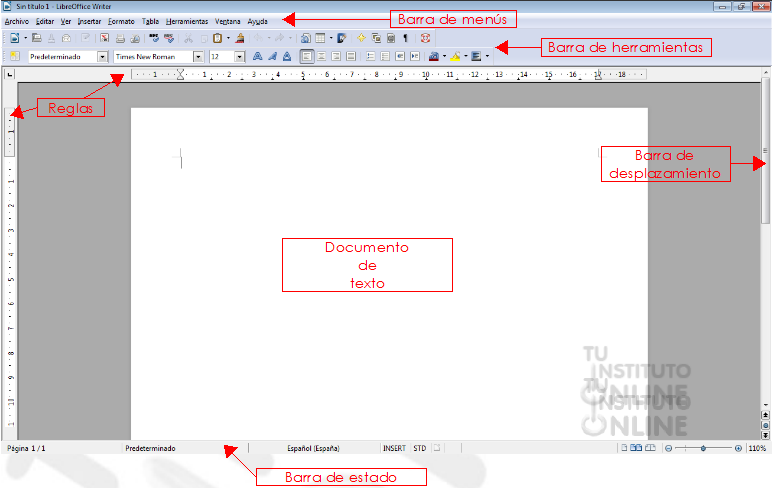Click the Print icon in toolbar
This screenshot has width=772, height=488.
pyautogui.click(x=120, y=38)
